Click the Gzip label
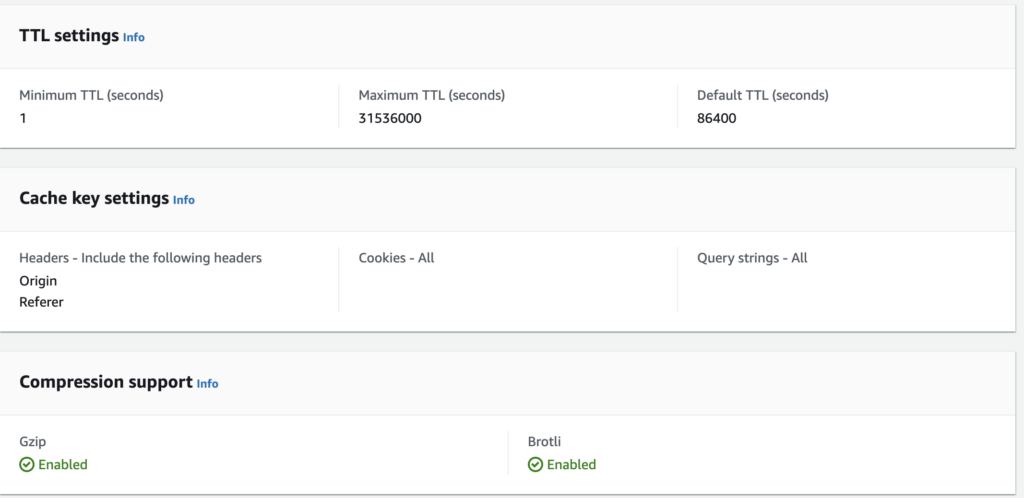The width and height of the screenshot is (1024, 498). (x=33, y=441)
